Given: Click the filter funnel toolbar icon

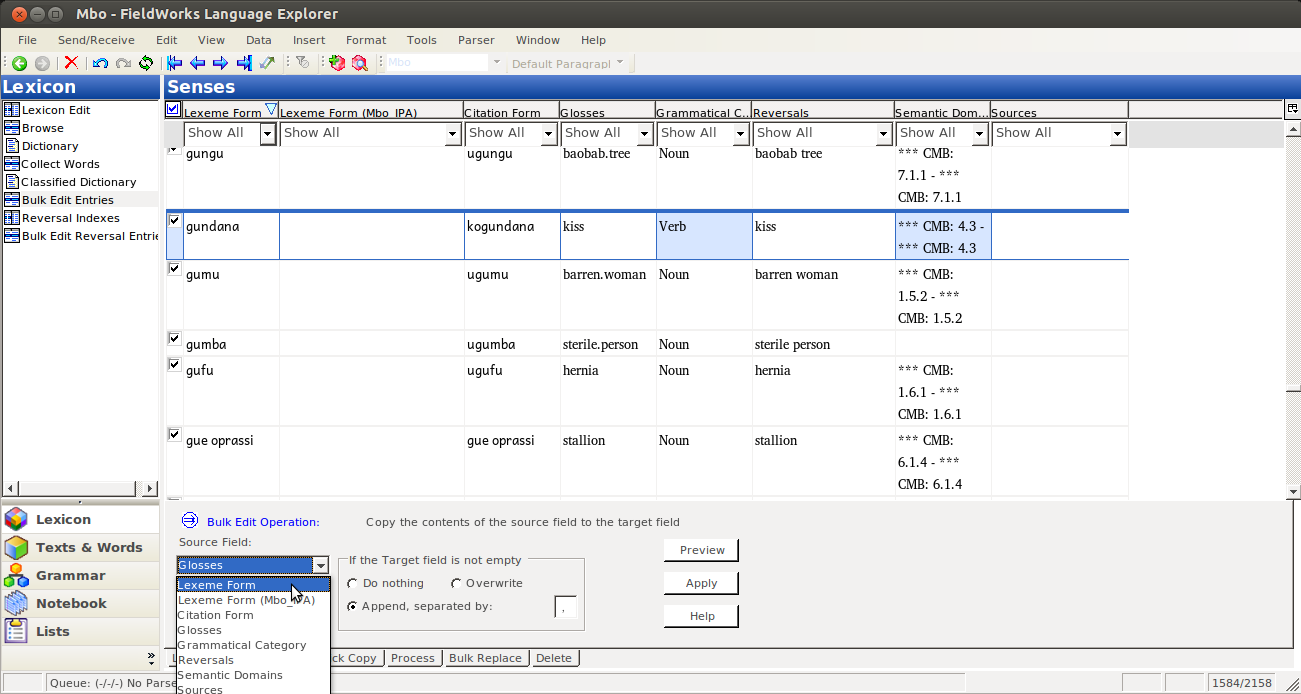Looking at the screenshot, I should [x=302, y=63].
